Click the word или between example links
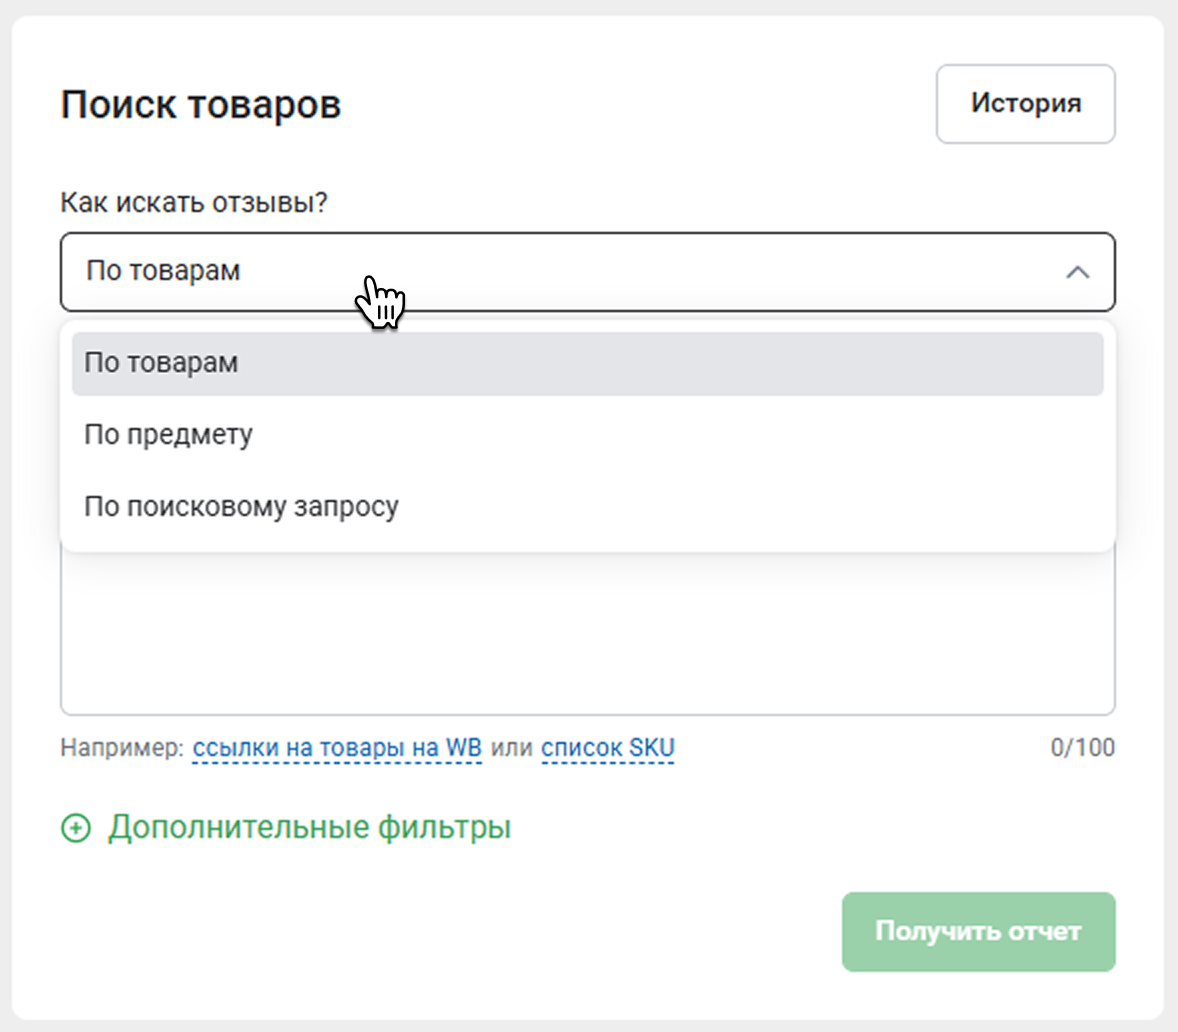The height and width of the screenshot is (1032, 1178). coord(511,748)
